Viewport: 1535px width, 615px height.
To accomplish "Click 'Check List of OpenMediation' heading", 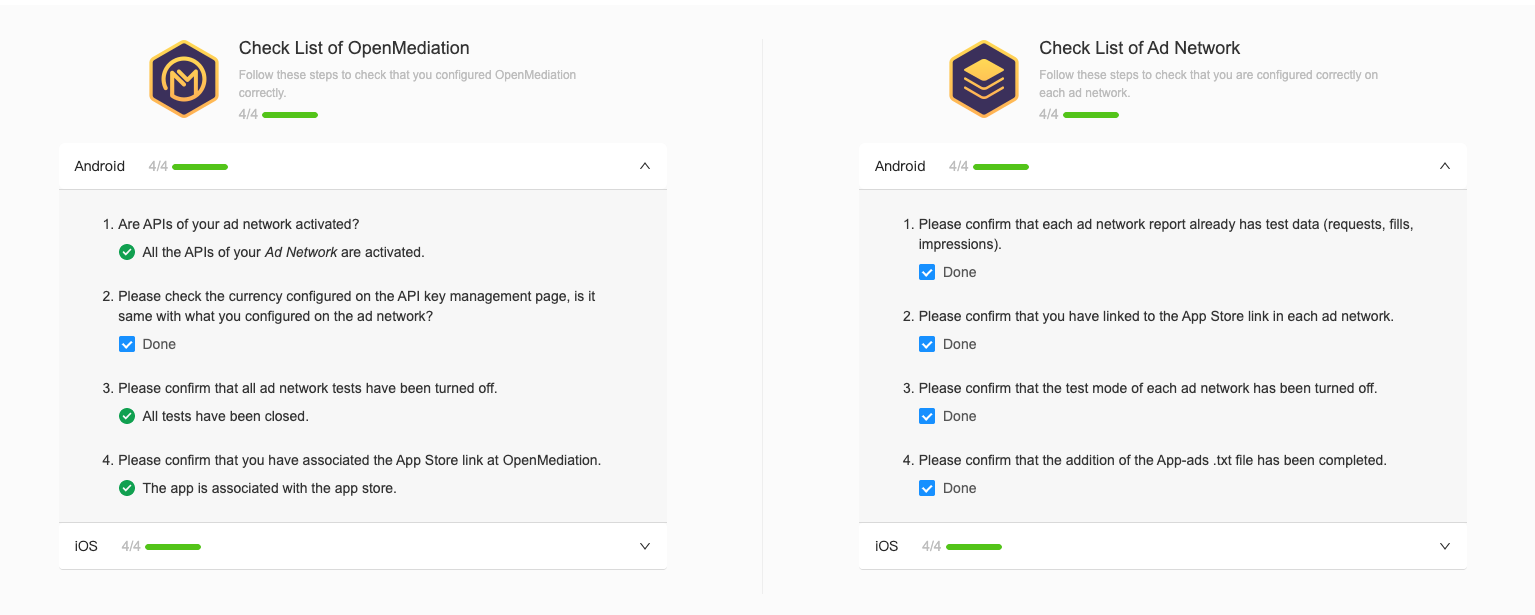I will 354,48.
